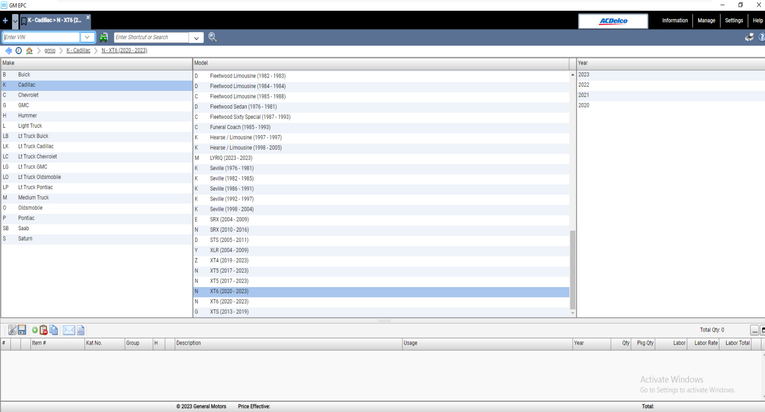Viewport: 765px width, 412px height.
Task: Open the Enter VIN dropdown arrow
Action: tap(87, 37)
